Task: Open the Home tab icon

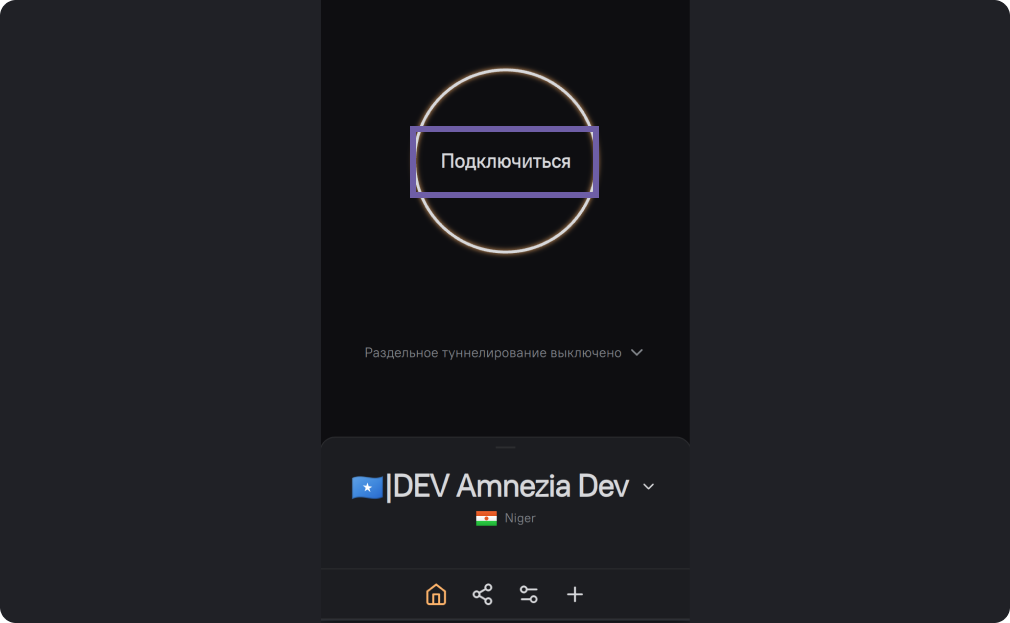Action: pos(436,594)
